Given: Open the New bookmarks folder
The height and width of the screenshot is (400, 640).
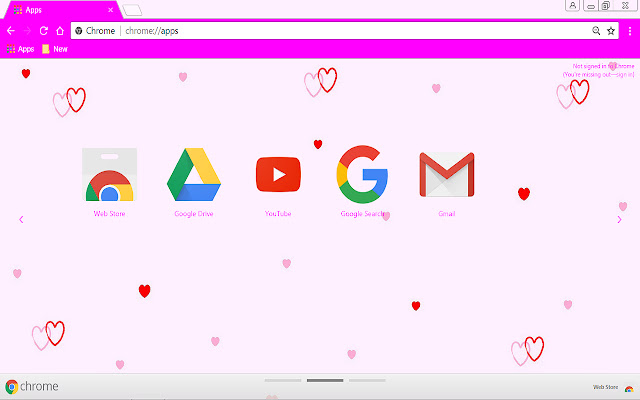Looking at the screenshot, I should click(x=55, y=49).
